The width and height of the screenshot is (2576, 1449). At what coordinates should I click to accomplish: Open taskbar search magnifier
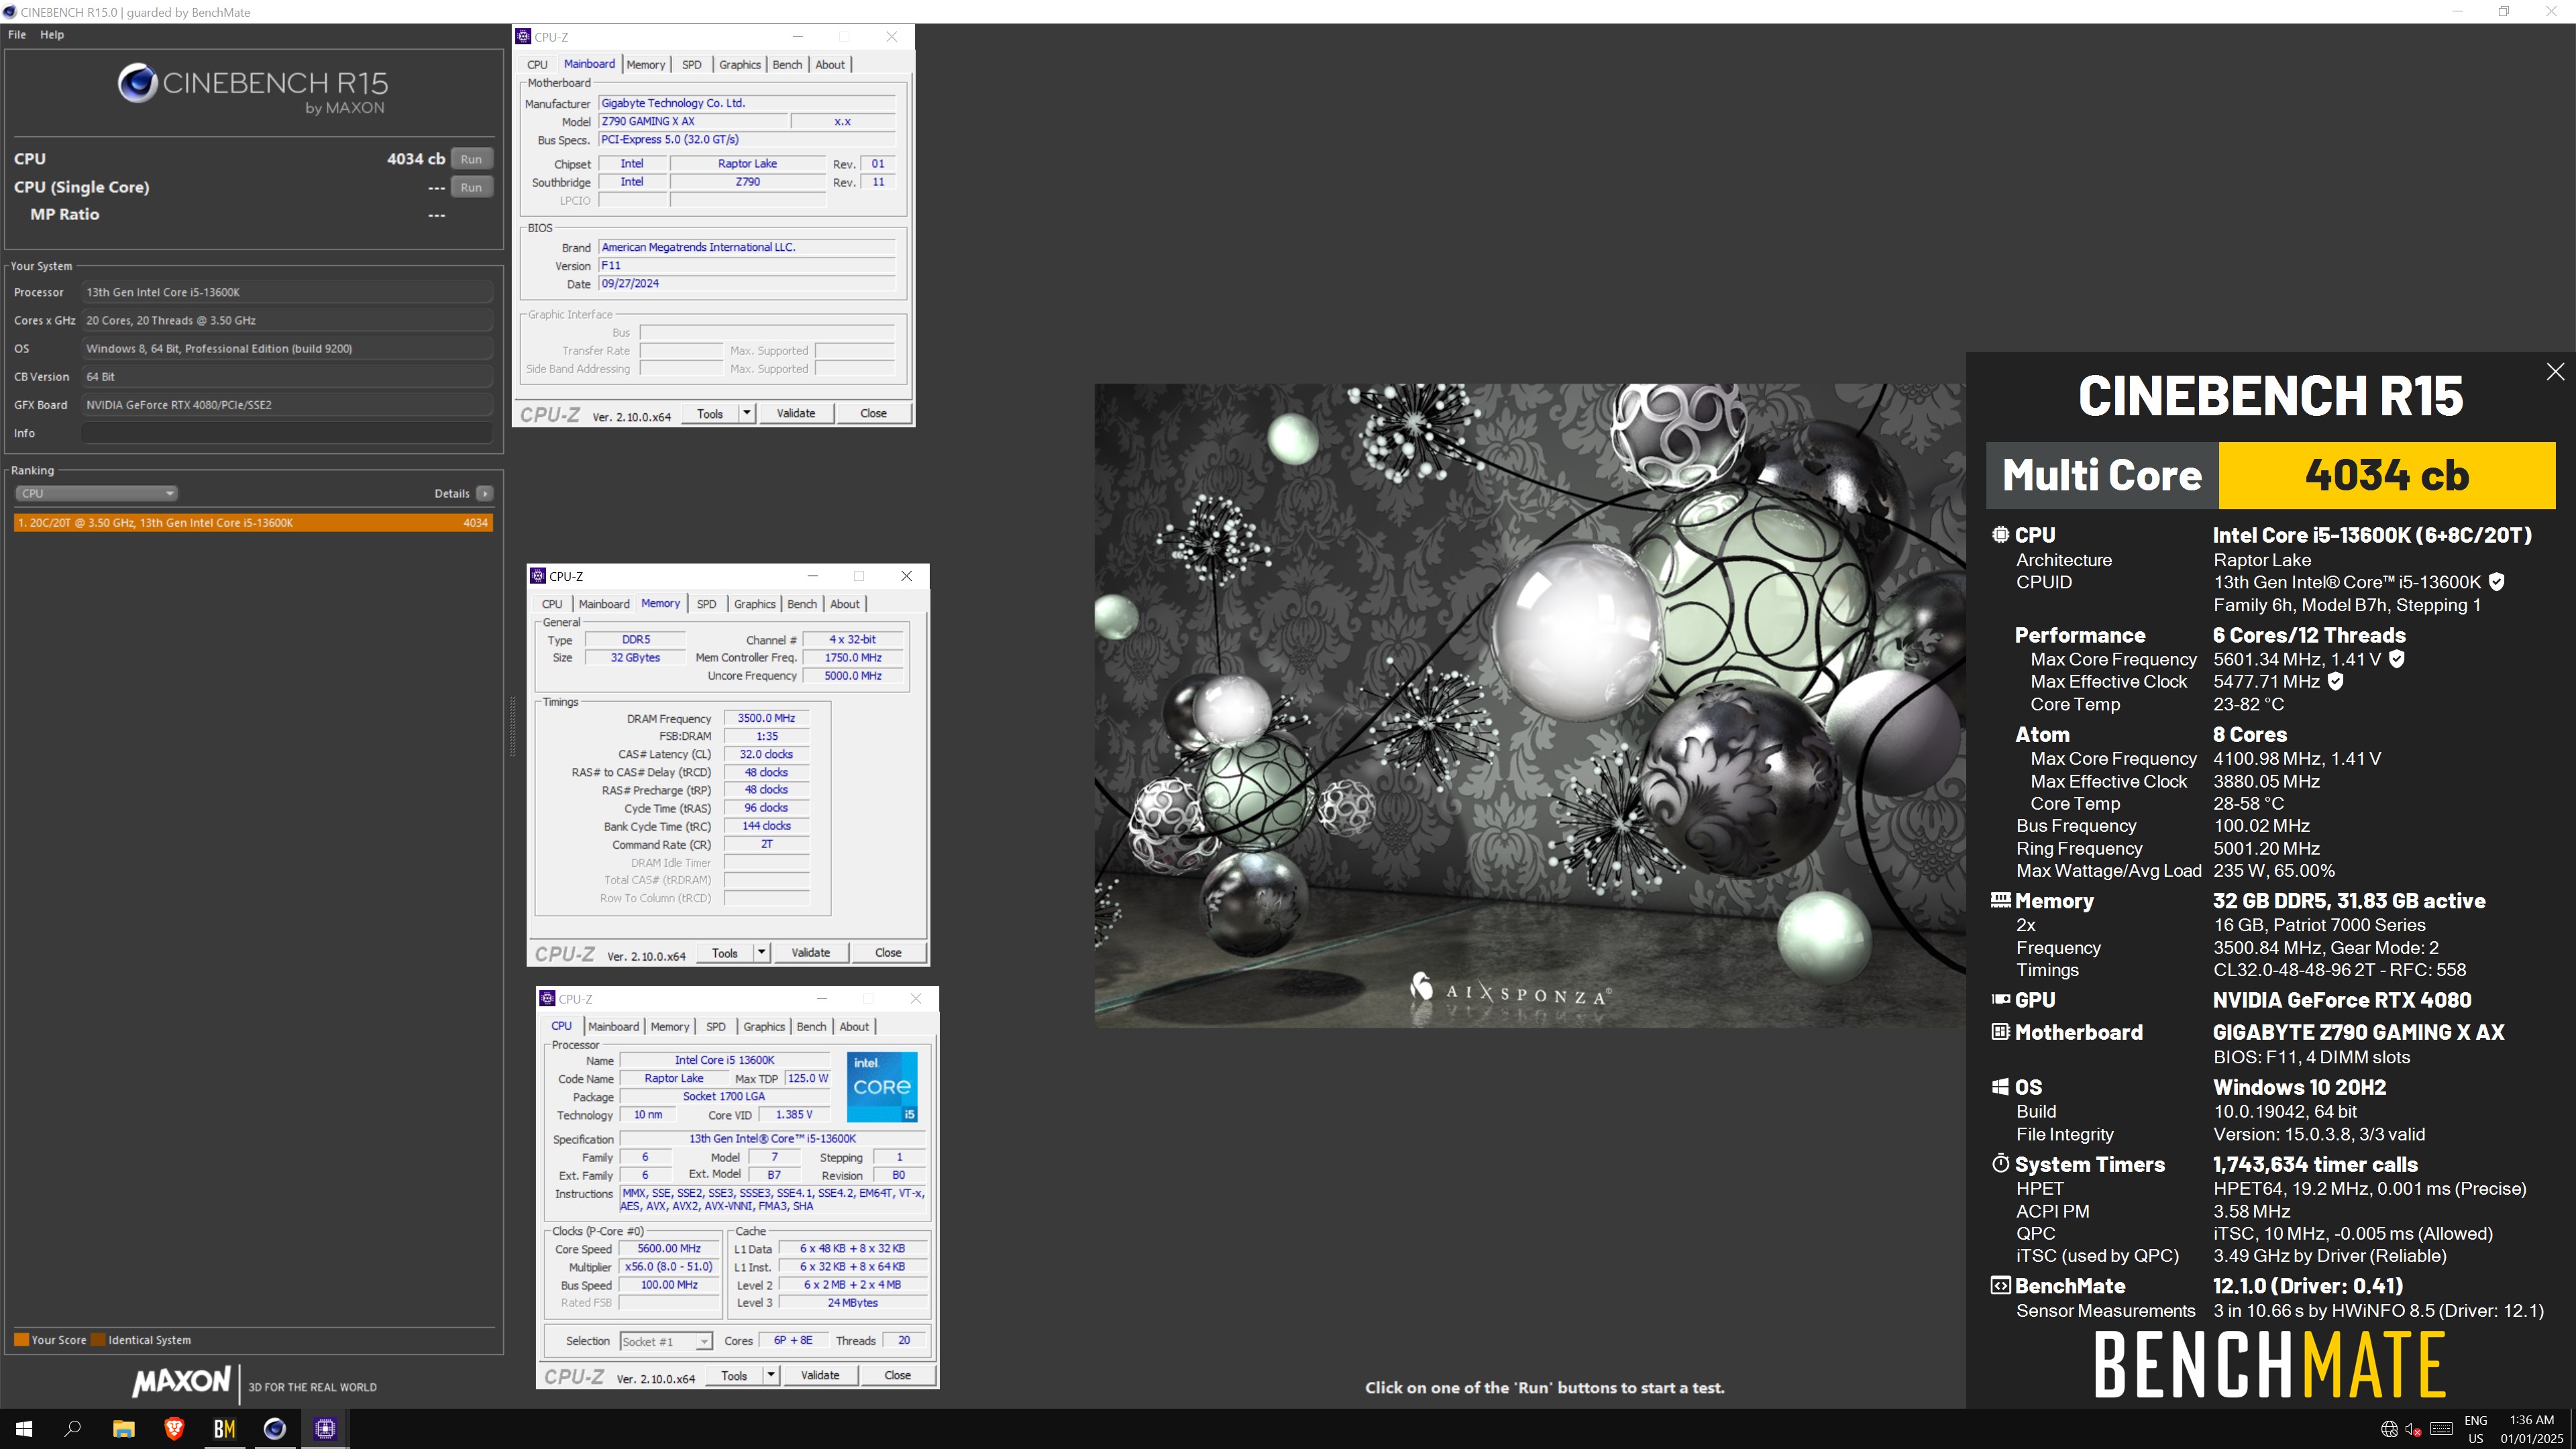pos(73,1429)
